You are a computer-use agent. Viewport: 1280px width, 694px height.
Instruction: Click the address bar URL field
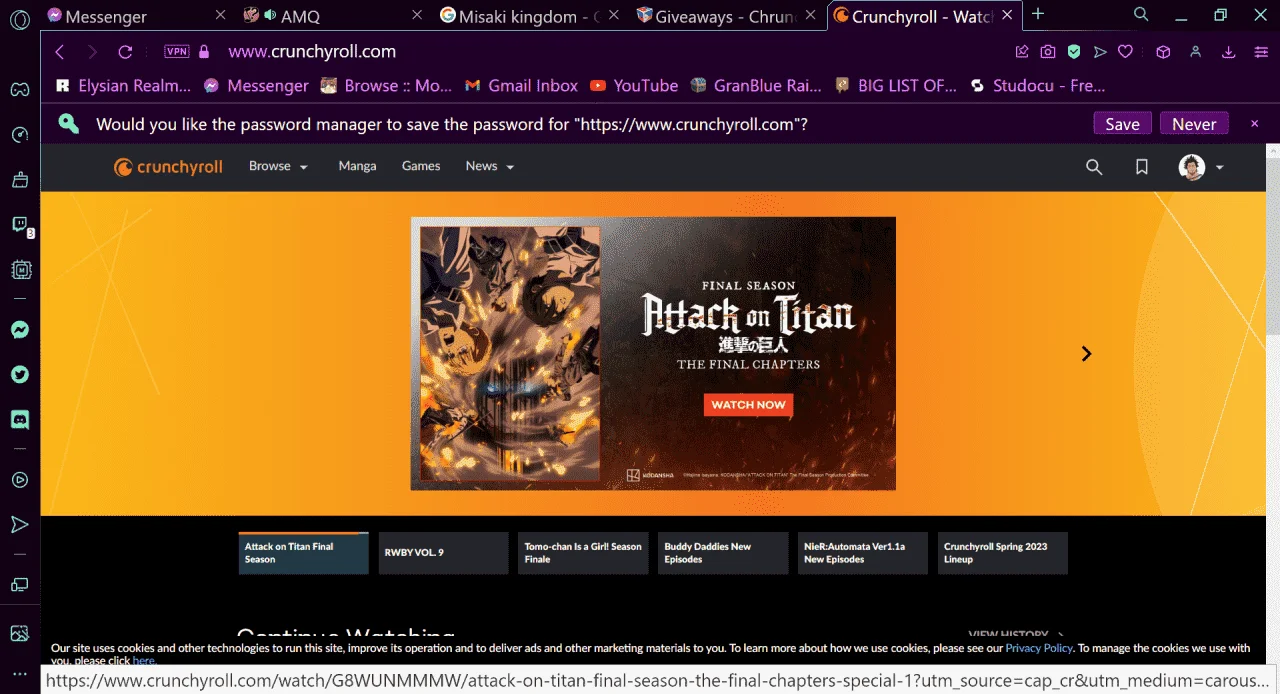coord(600,52)
